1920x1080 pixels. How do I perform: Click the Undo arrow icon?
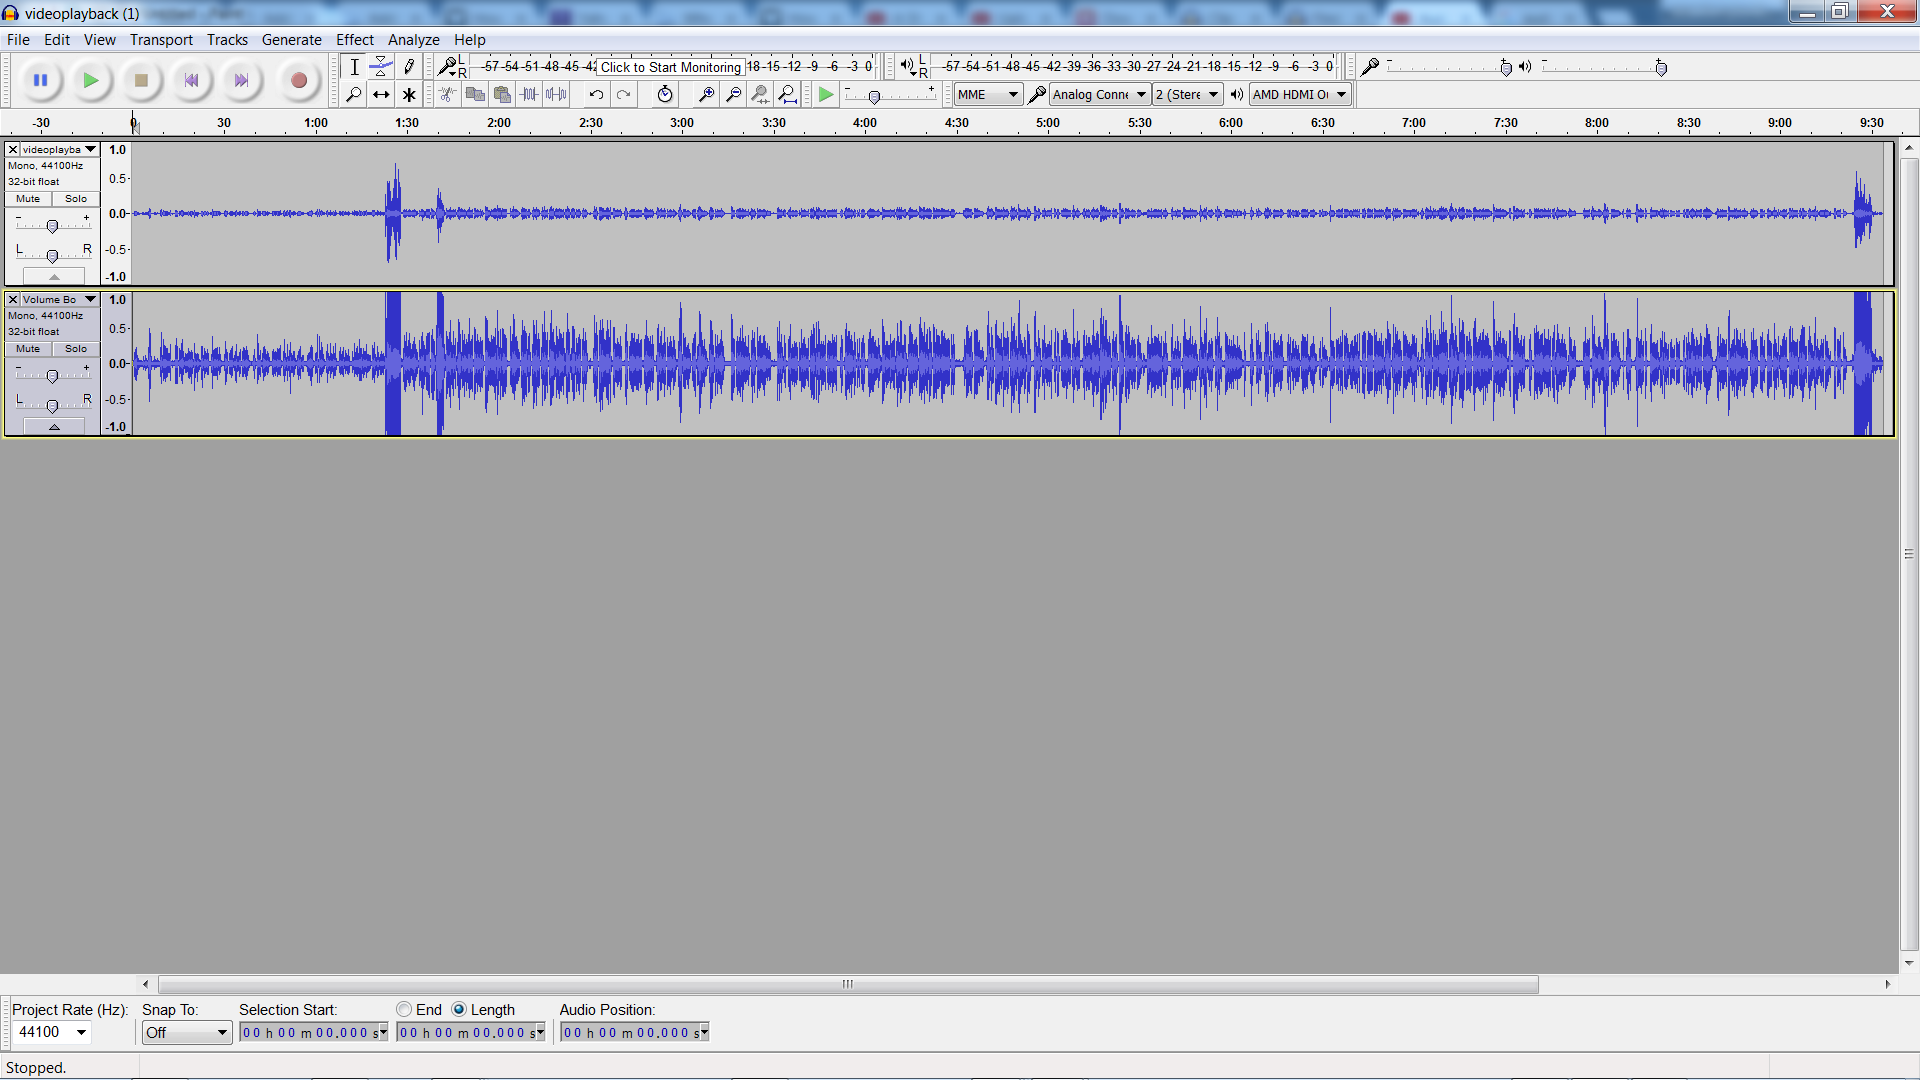[x=596, y=95]
